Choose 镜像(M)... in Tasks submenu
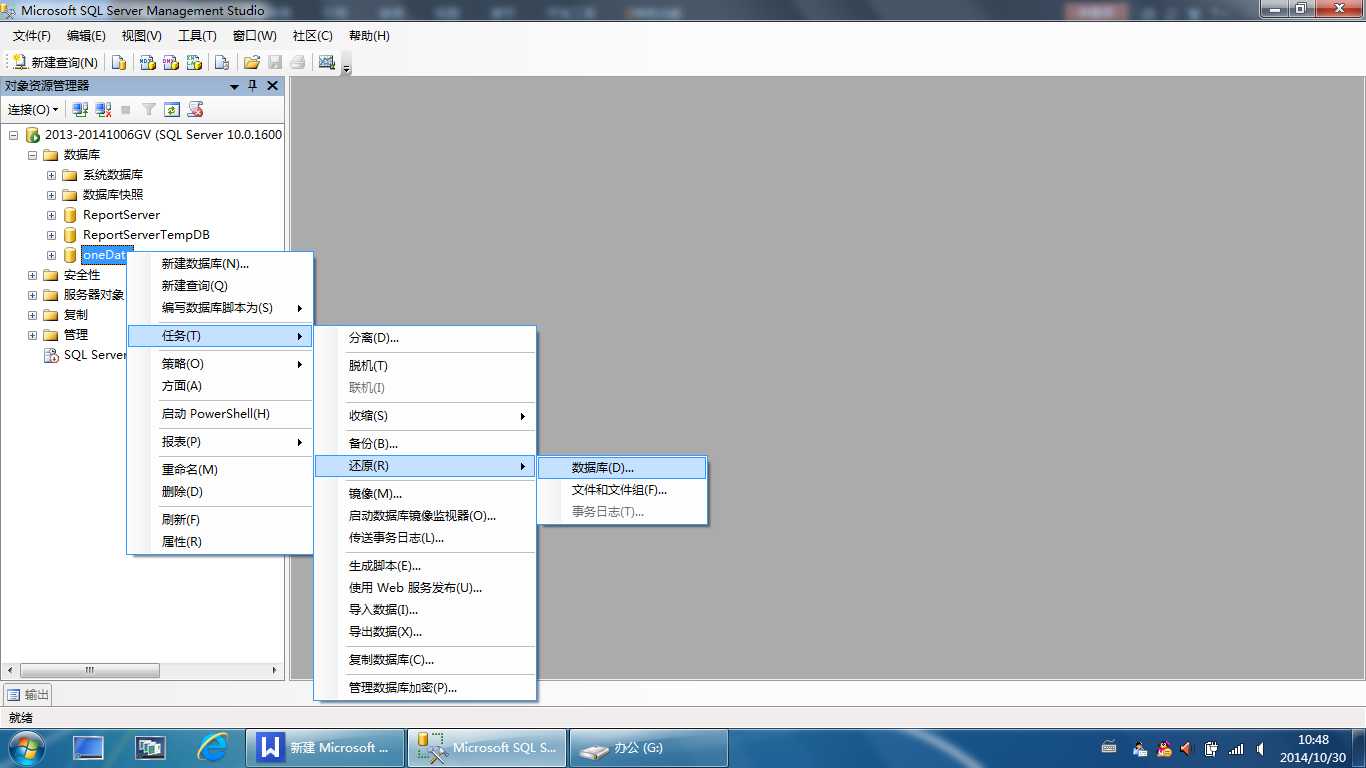1366x768 pixels. coord(425,494)
